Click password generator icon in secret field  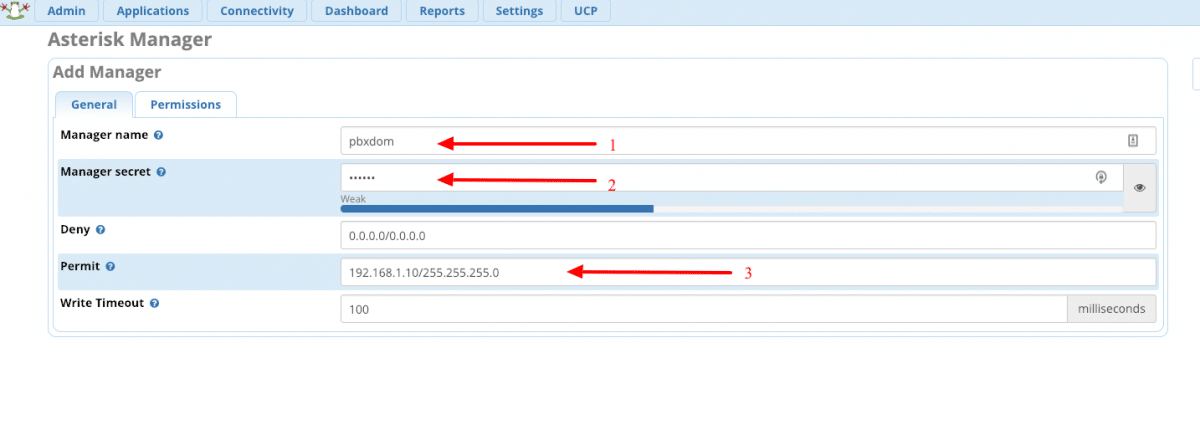tap(1101, 177)
